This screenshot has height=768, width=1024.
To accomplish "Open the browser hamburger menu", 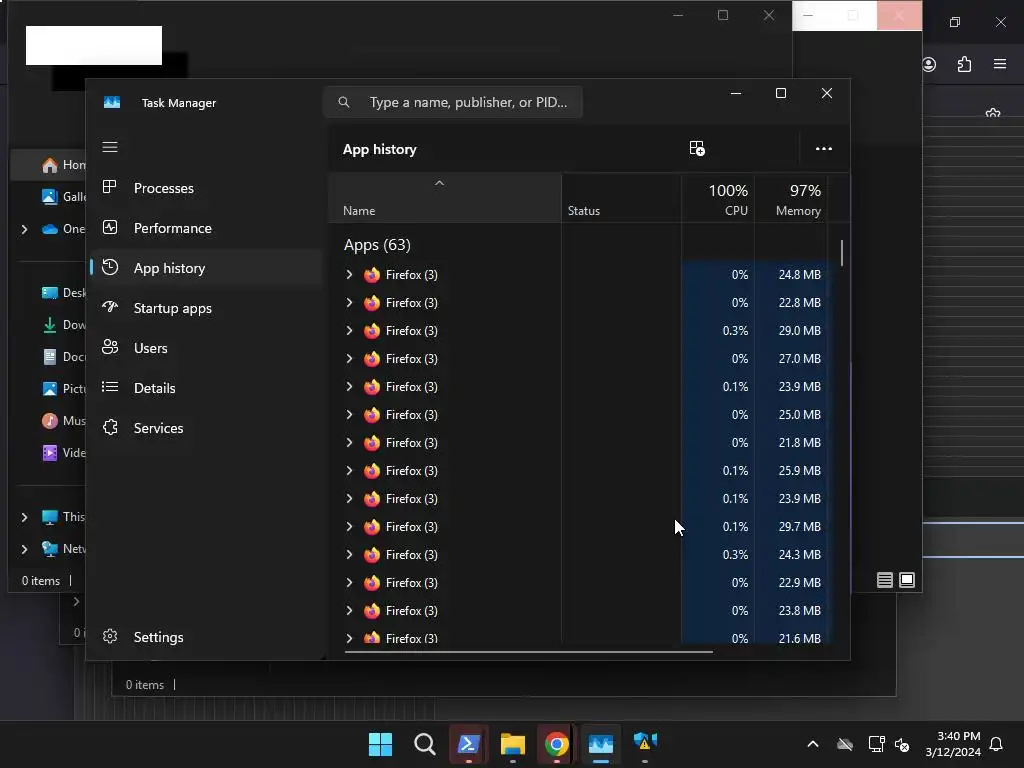I will [1000, 64].
